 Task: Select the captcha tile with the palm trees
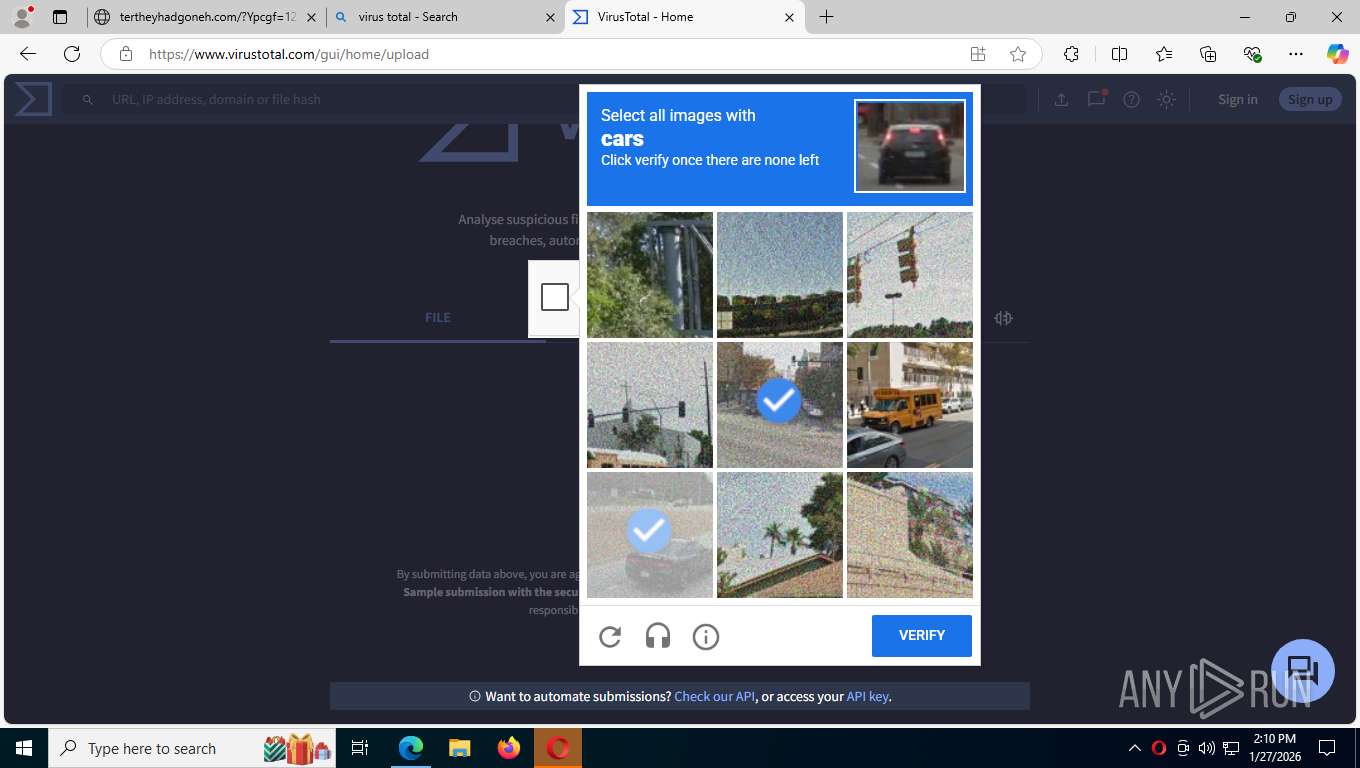click(x=780, y=535)
